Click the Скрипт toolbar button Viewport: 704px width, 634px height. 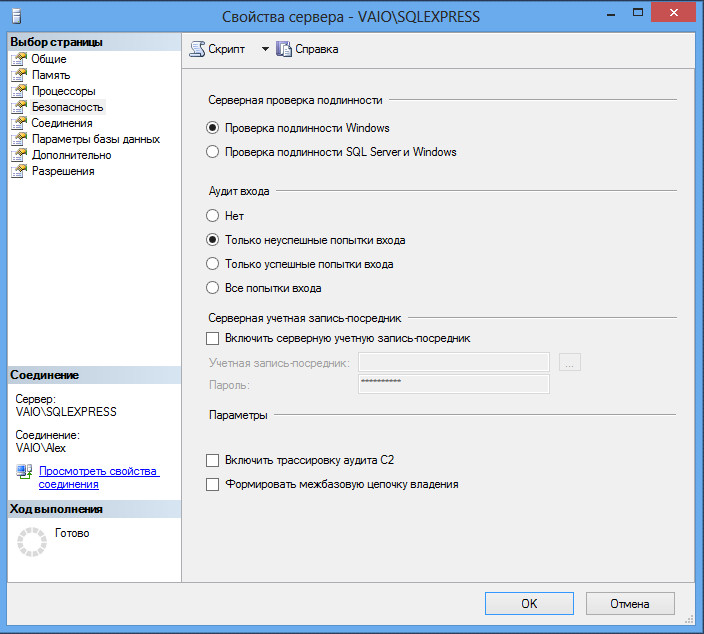pos(217,49)
